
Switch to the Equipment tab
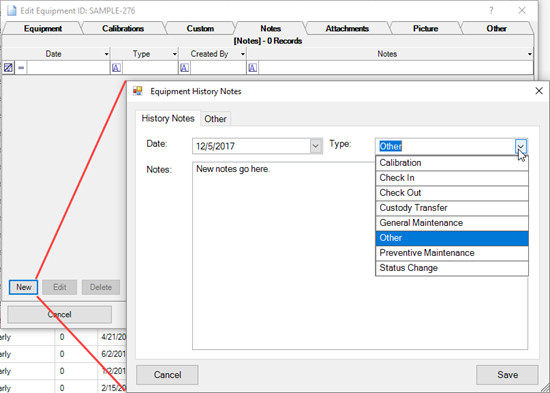[43, 28]
